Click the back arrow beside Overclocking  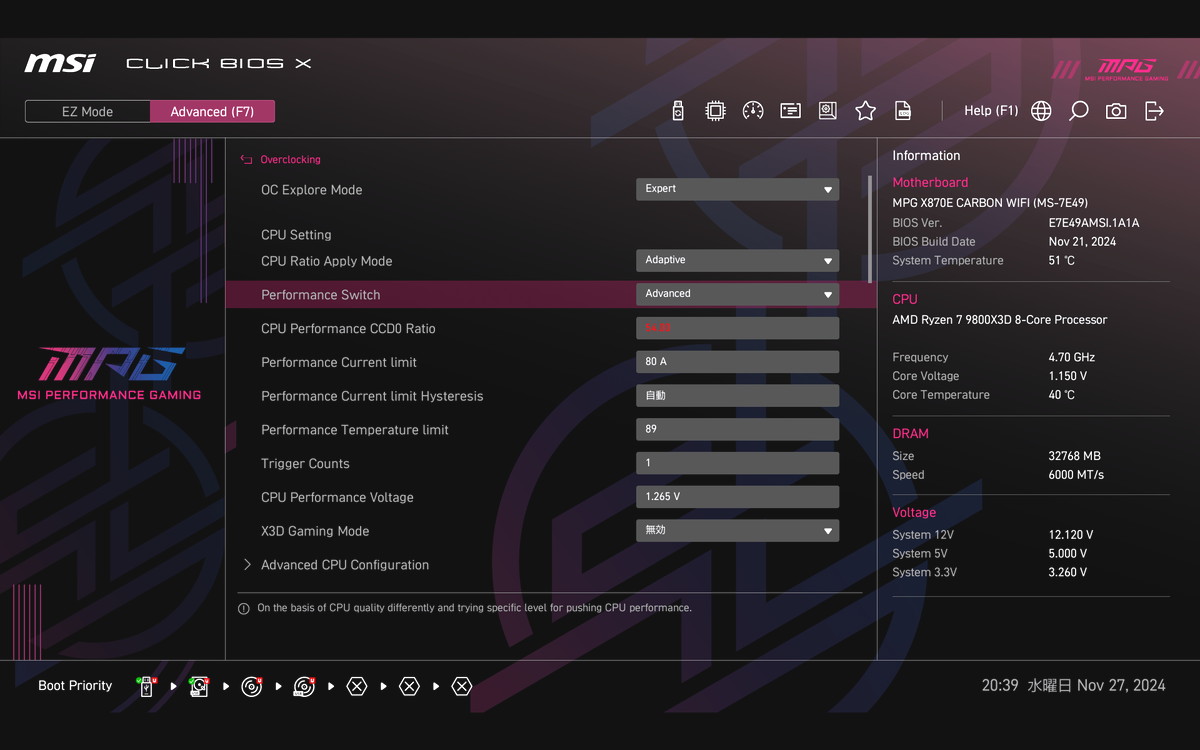(x=246, y=159)
